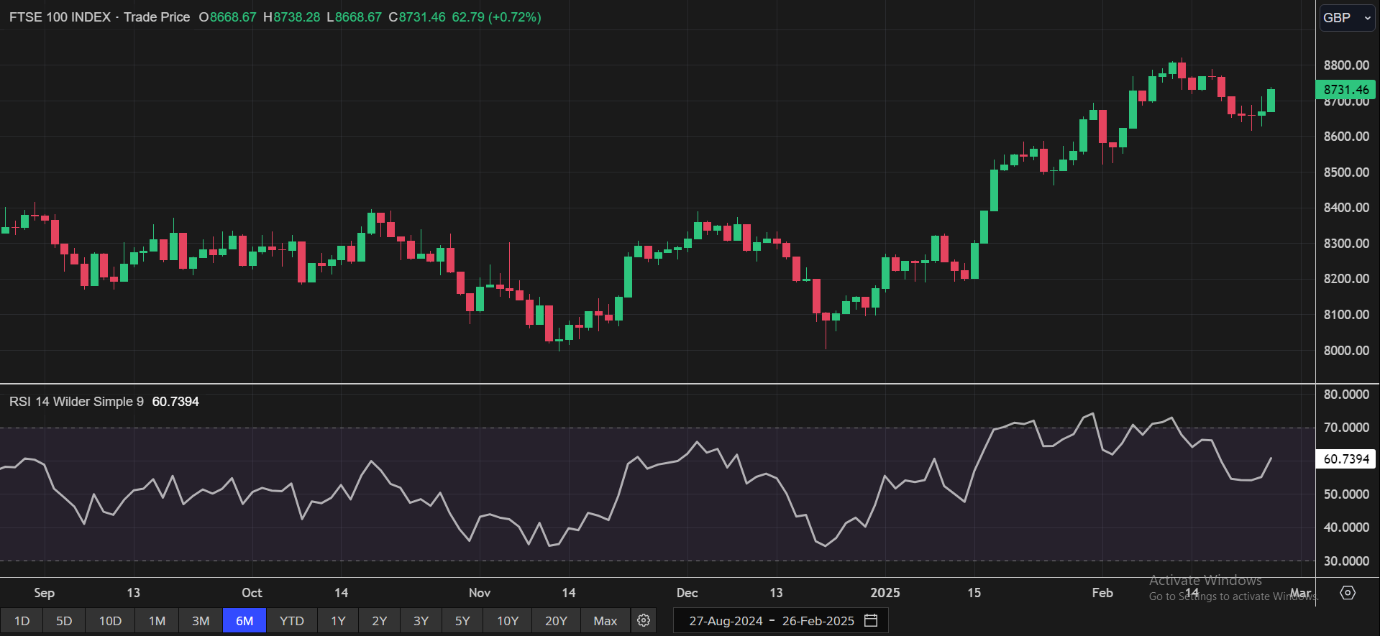Select the 3M time range
This screenshot has height=636, width=1380.
tap(201, 621)
